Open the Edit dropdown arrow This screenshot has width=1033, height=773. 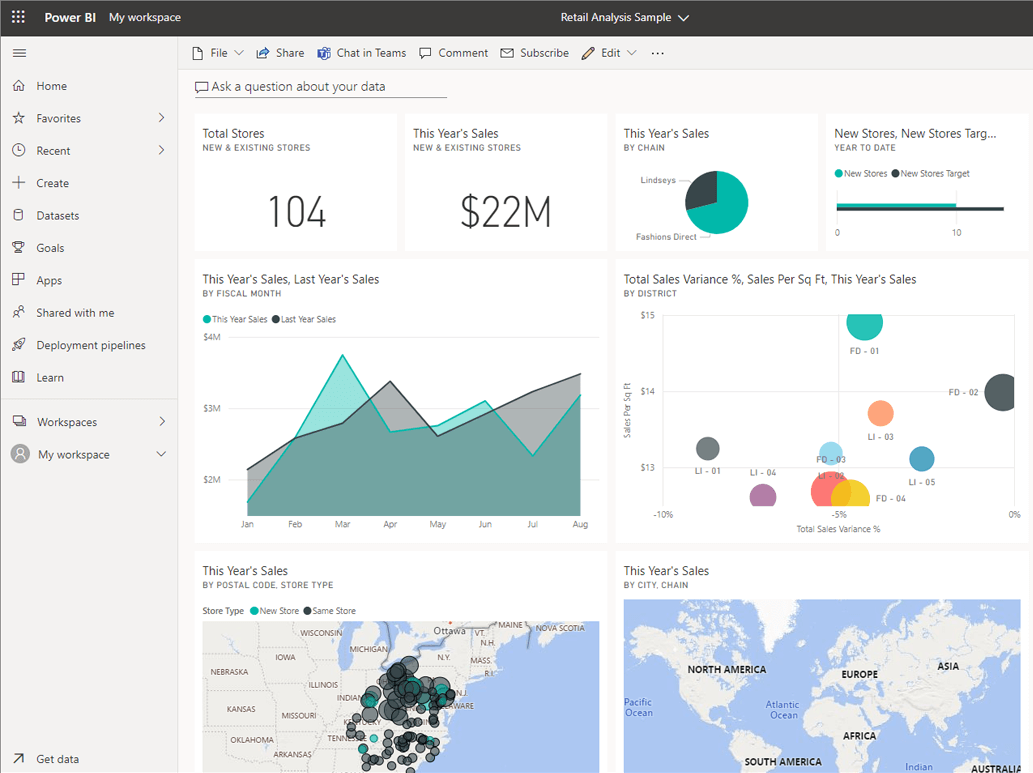point(632,53)
